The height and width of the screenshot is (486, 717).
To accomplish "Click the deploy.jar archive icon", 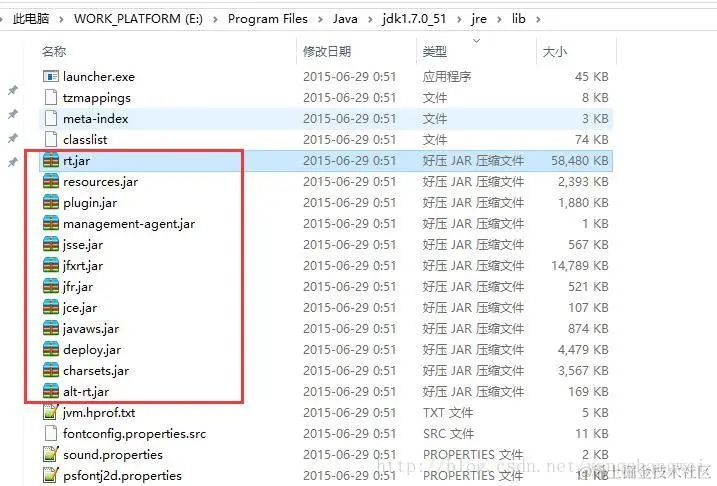I will 51,350.
